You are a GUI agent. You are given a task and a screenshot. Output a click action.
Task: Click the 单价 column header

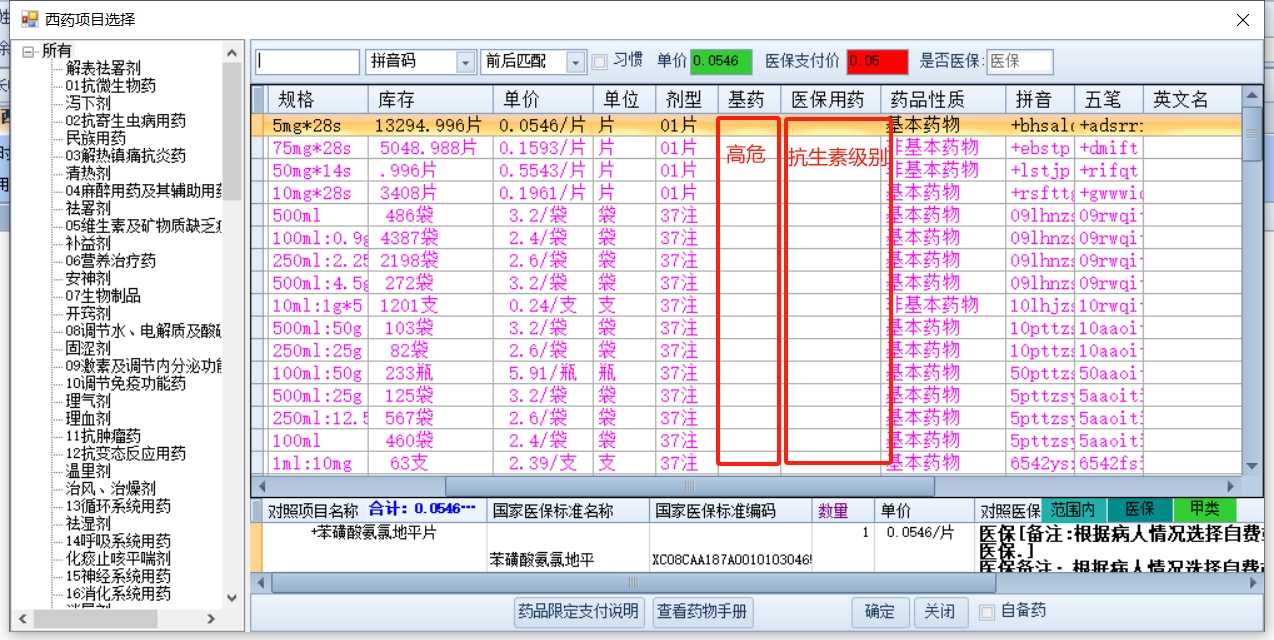tap(543, 100)
